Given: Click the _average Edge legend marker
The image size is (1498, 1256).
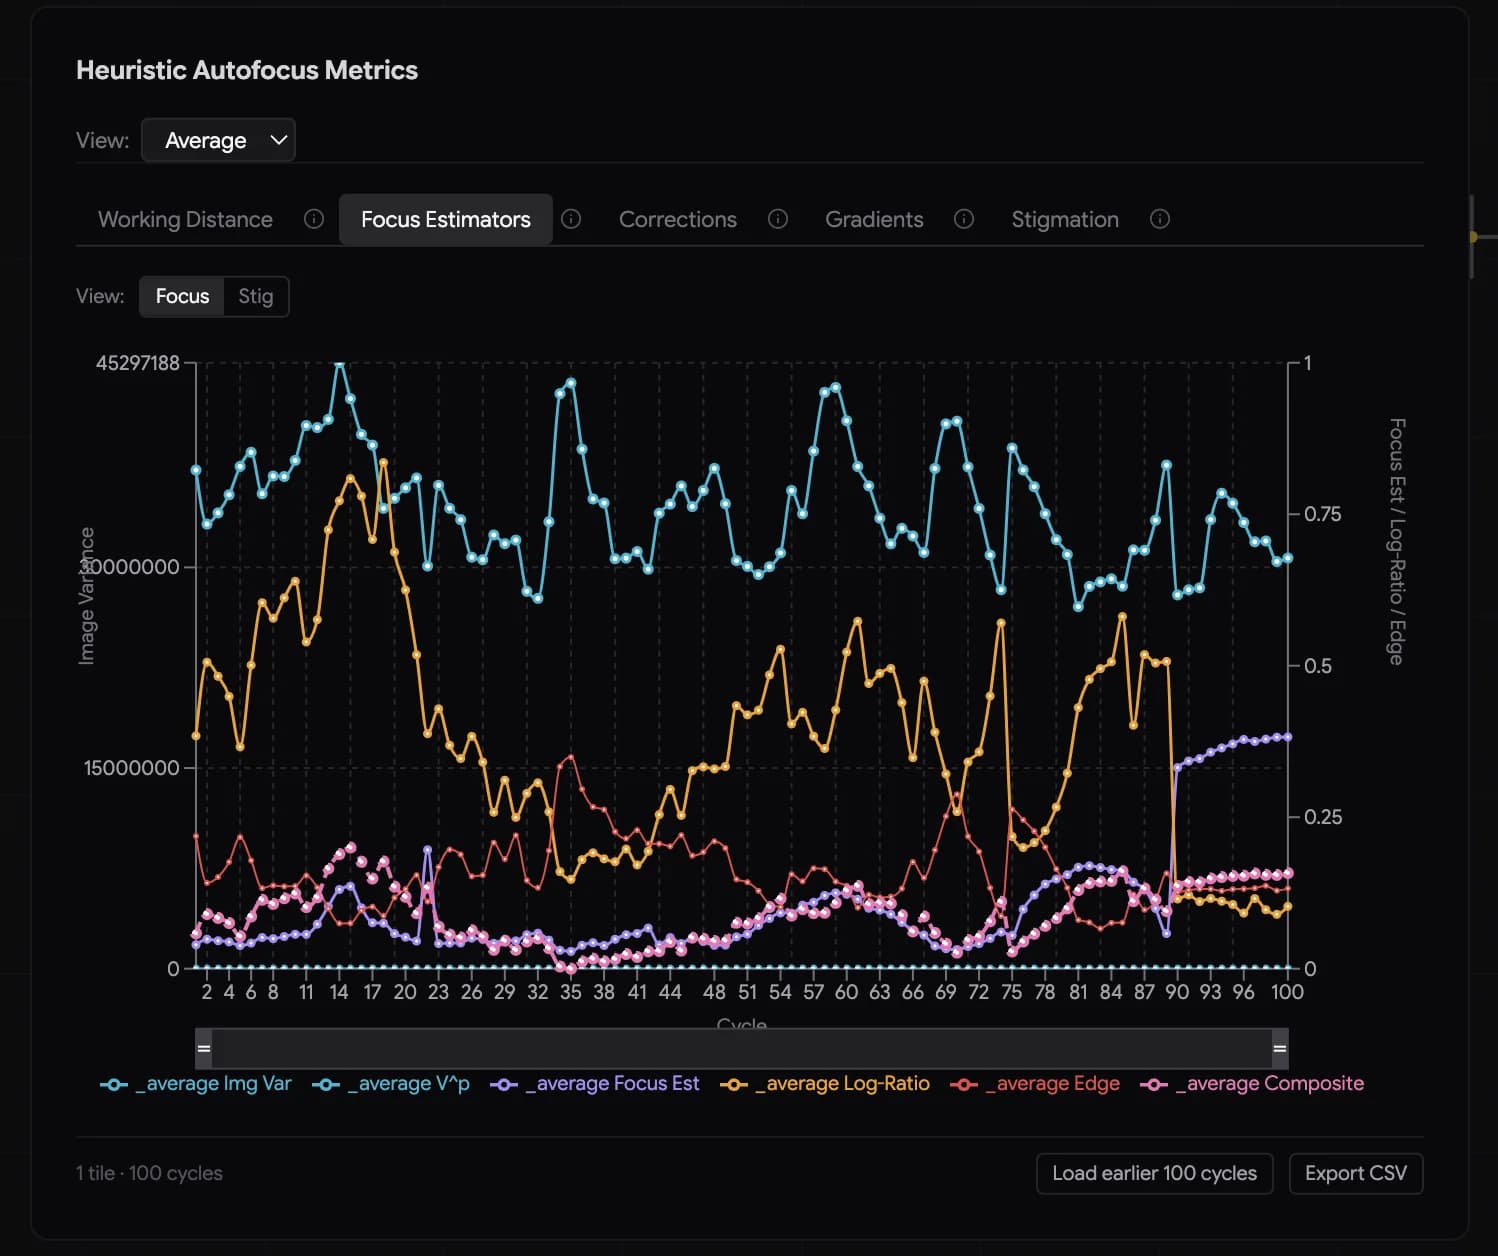Looking at the screenshot, I should (963, 1083).
